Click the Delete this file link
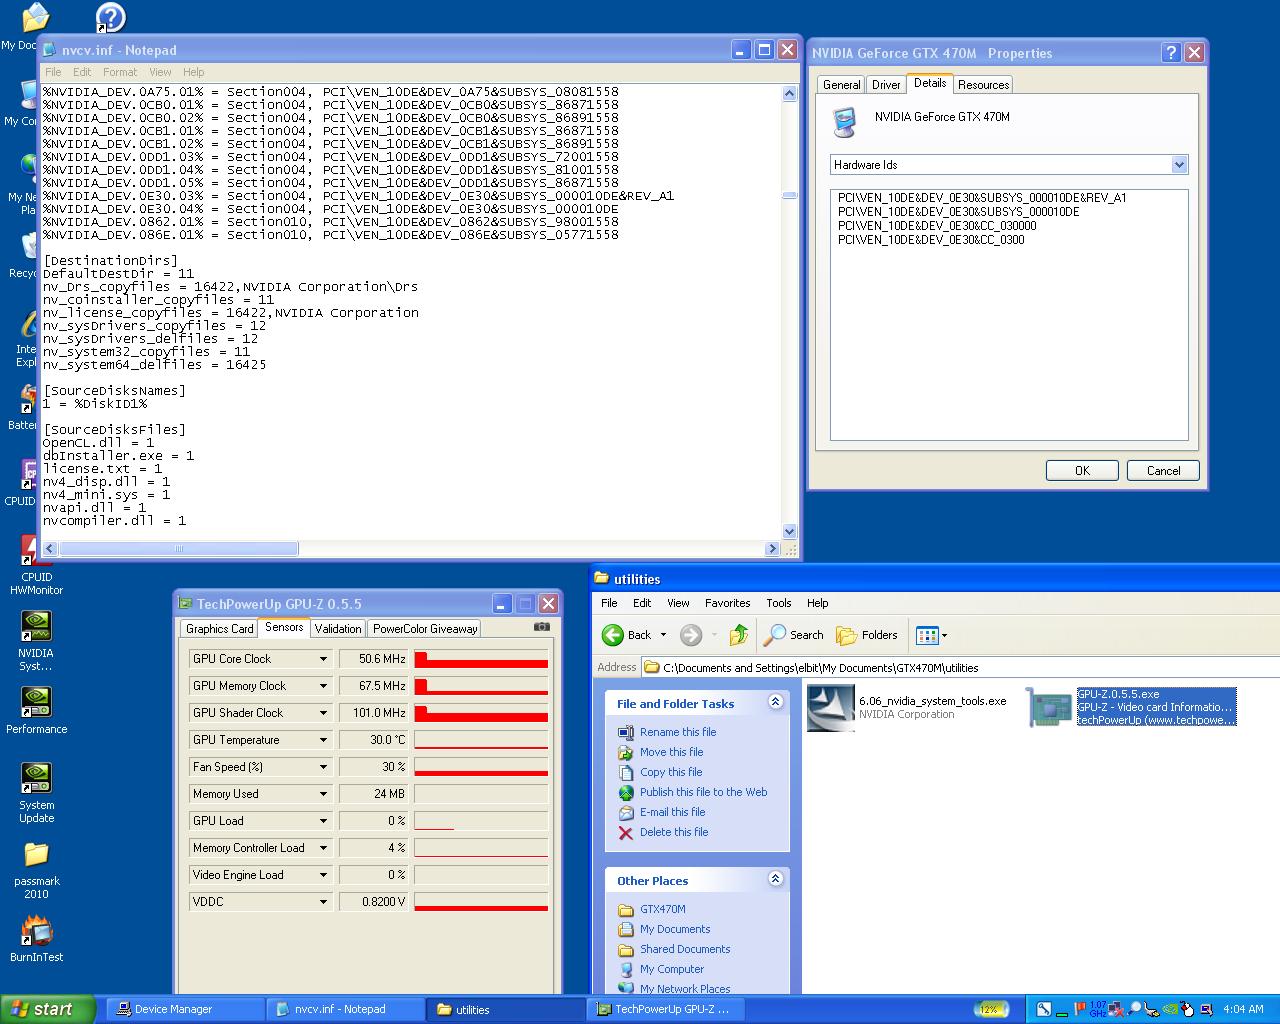Viewport: 1280px width, 1024px height. pyautogui.click(x=673, y=832)
